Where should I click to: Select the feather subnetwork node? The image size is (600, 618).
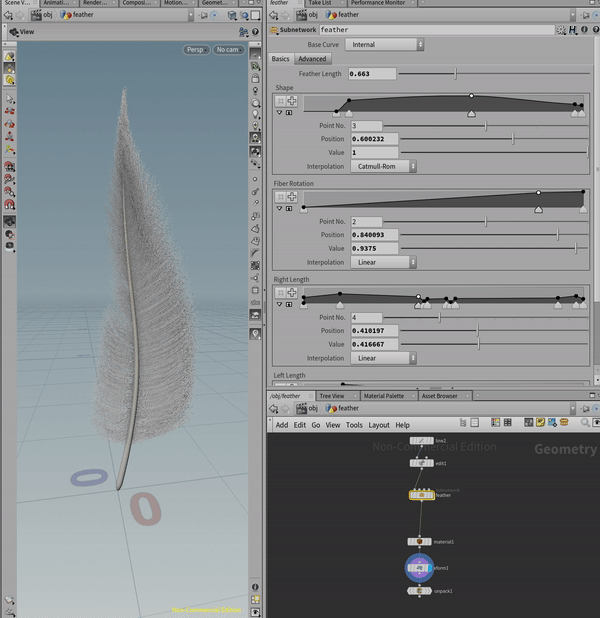421,495
